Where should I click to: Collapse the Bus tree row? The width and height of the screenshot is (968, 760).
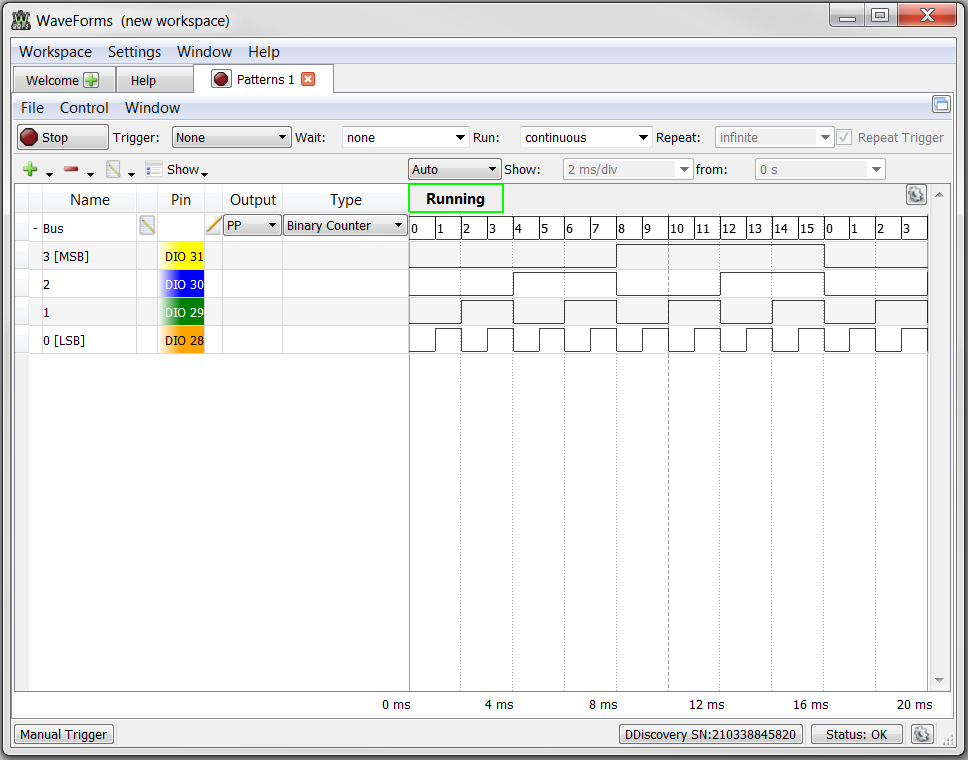click(35, 228)
